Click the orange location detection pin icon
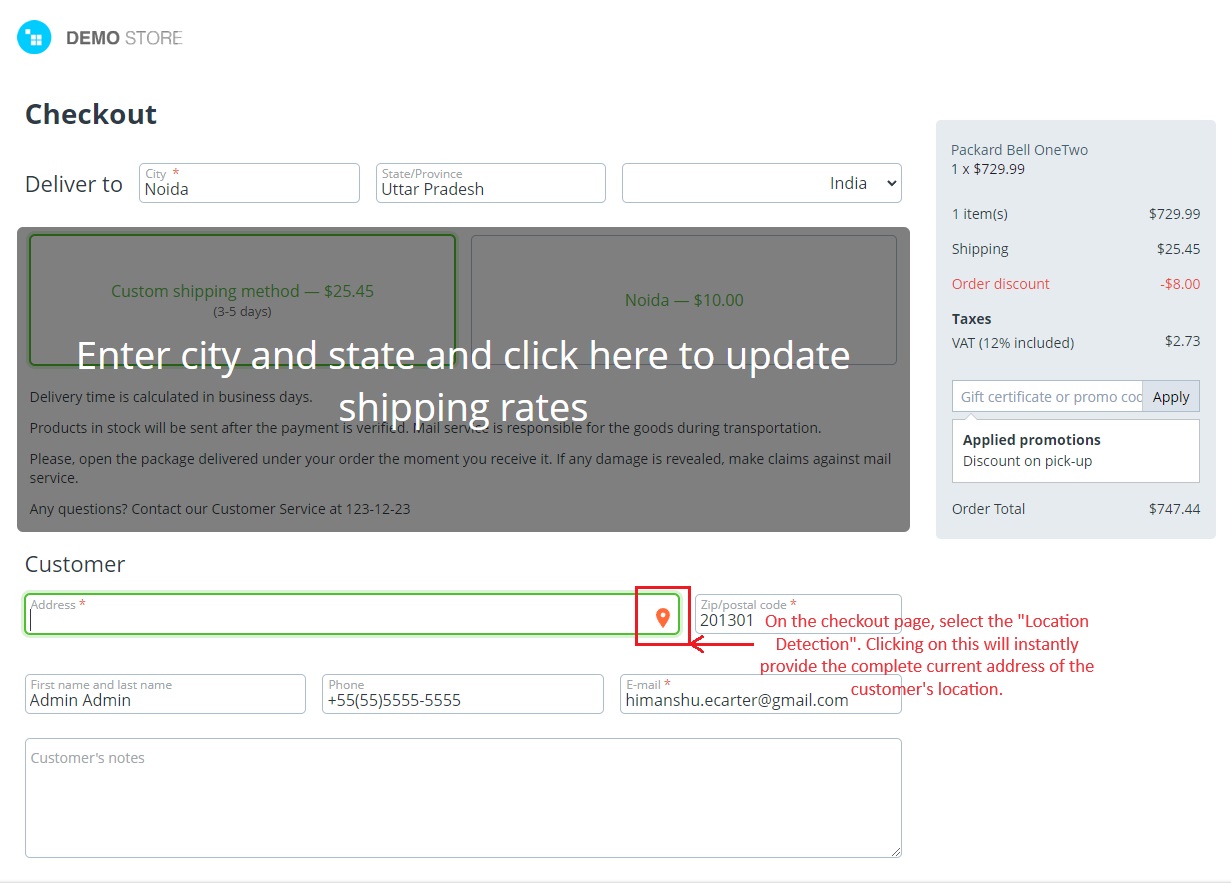Screen dimensions: 1231x883 [x=662, y=618]
